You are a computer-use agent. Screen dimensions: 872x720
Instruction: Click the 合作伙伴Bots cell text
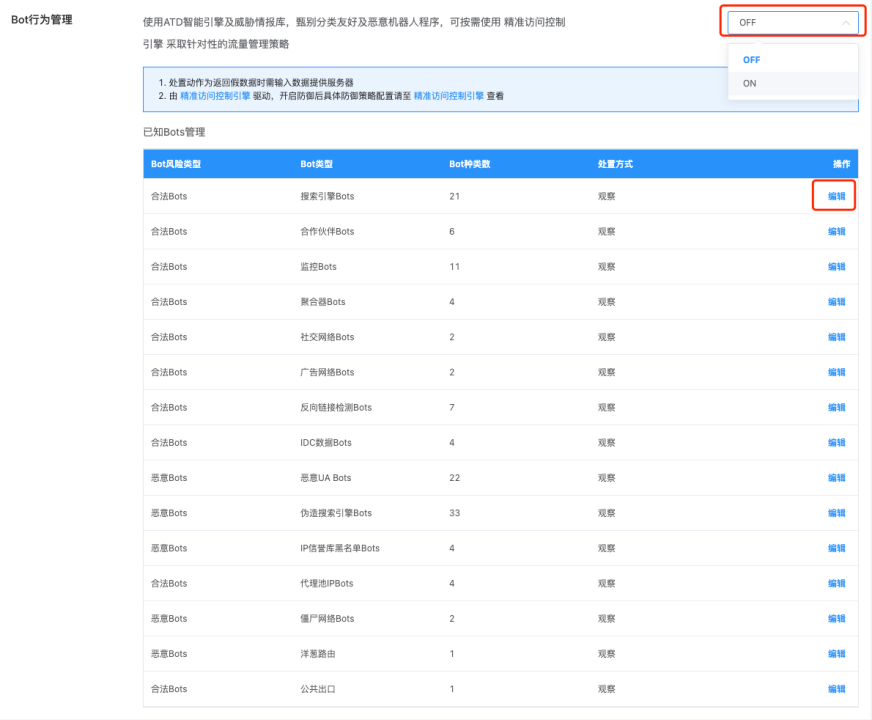click(x=327, y=231)
